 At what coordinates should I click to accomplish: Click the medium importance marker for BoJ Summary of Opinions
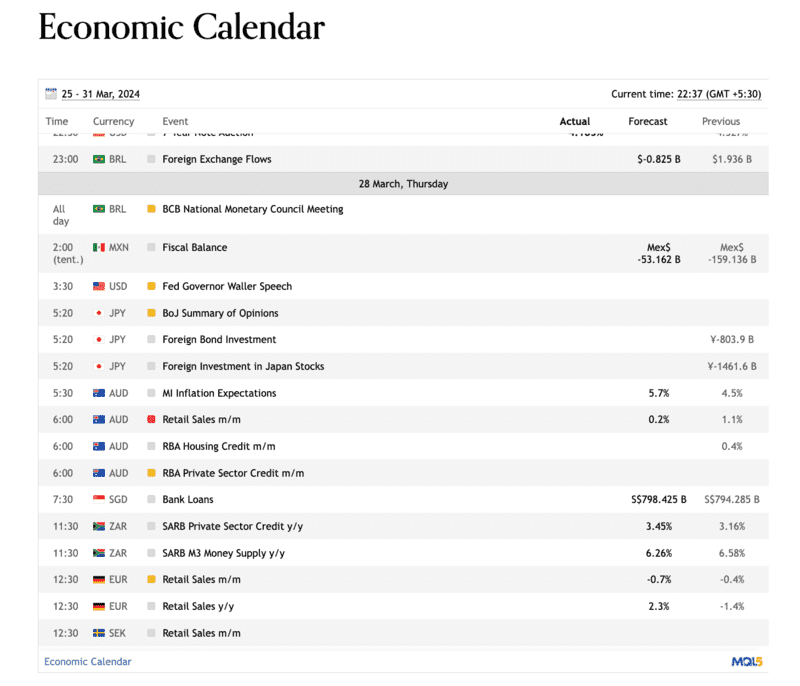151,313
